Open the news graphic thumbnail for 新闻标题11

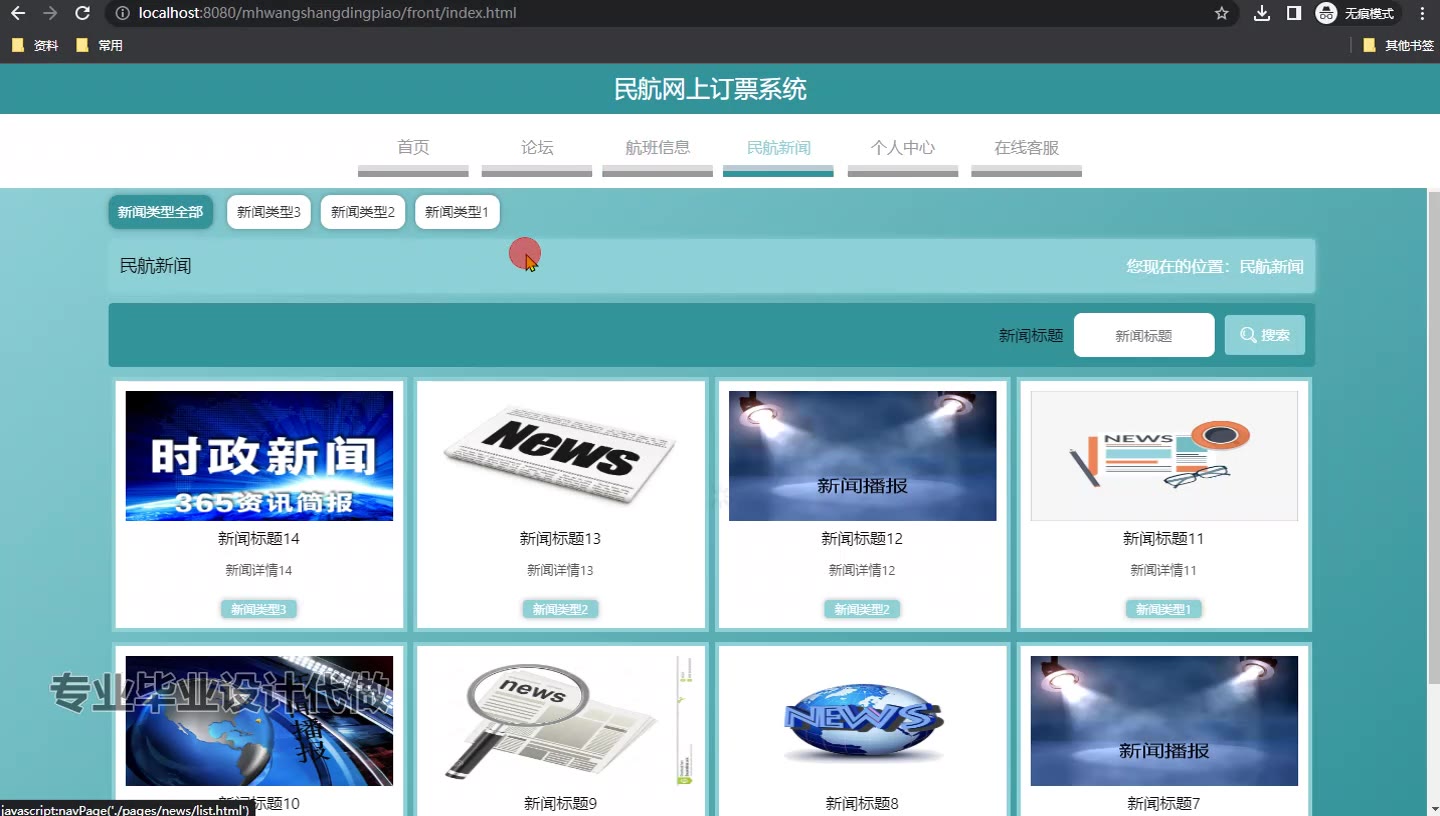tap(1164, 456)
